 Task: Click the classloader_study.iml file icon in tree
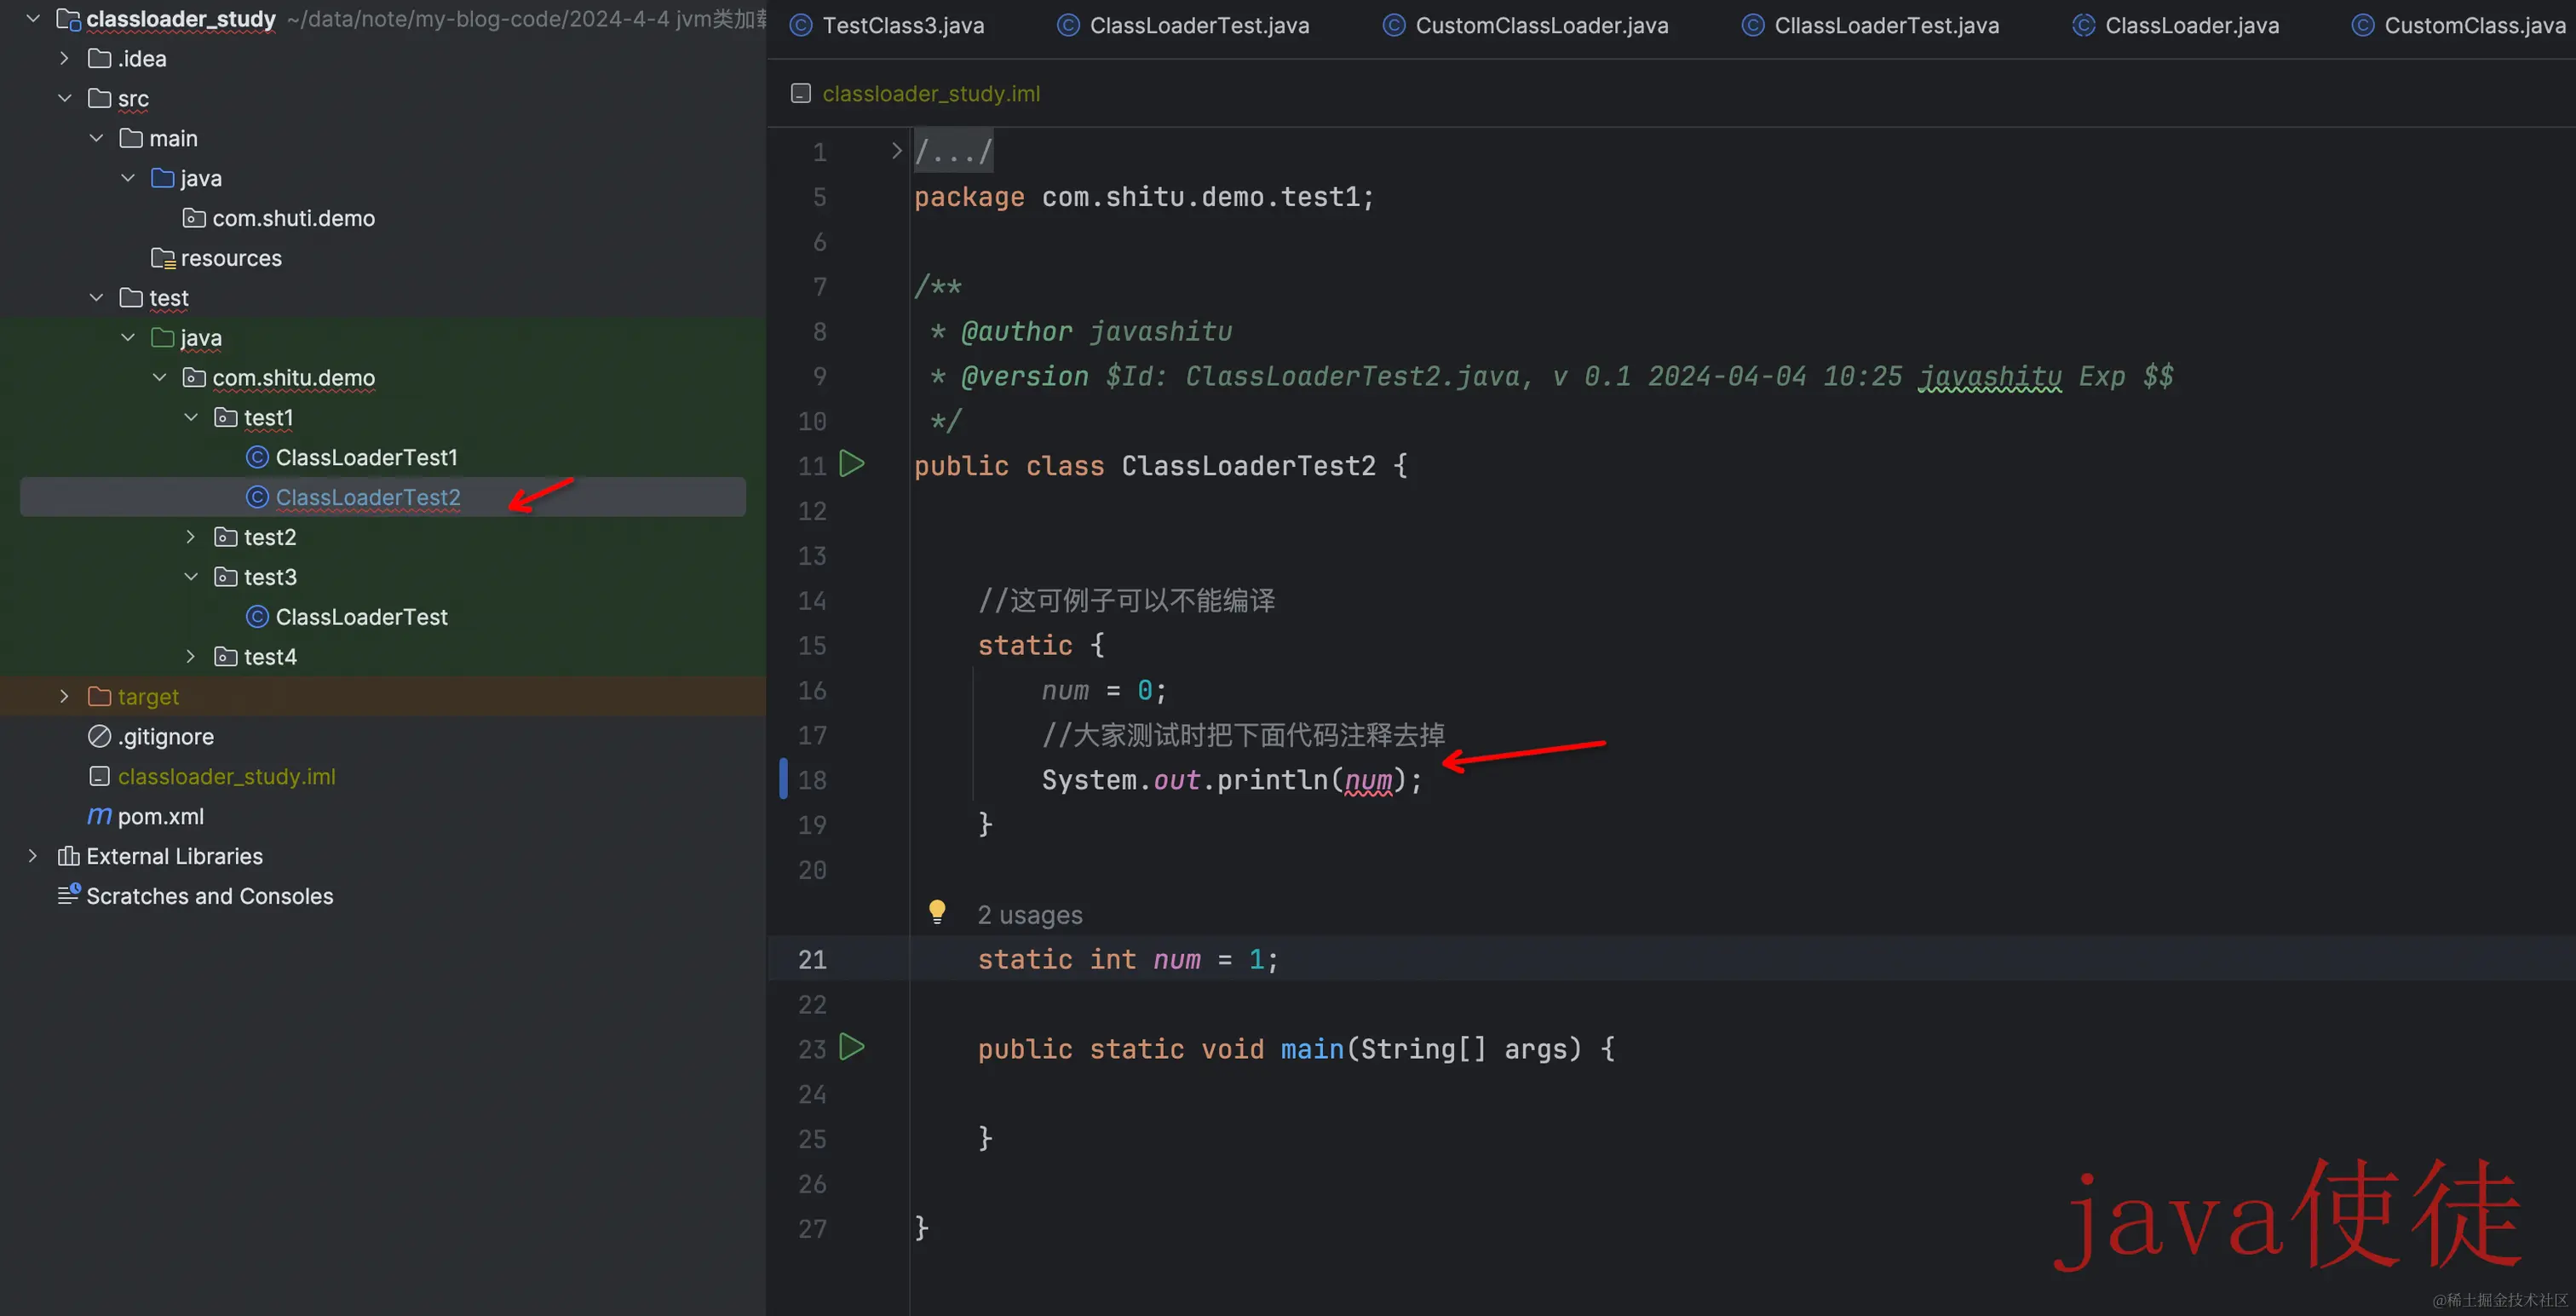pos(99,776)
